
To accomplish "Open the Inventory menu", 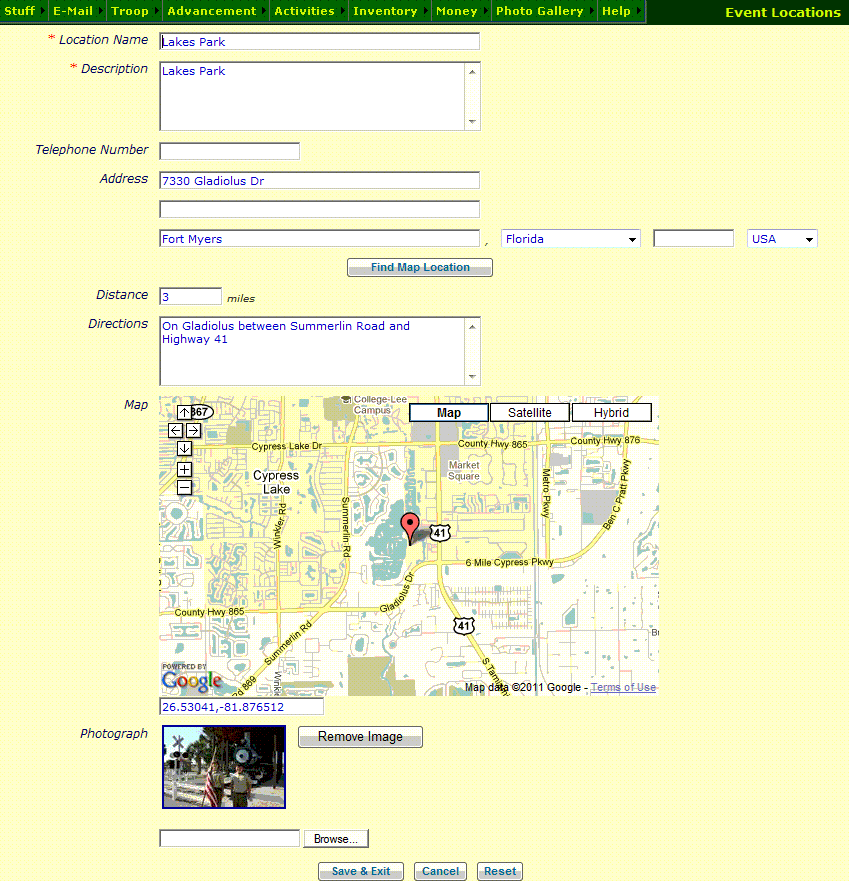I will [x=389, y=11].
